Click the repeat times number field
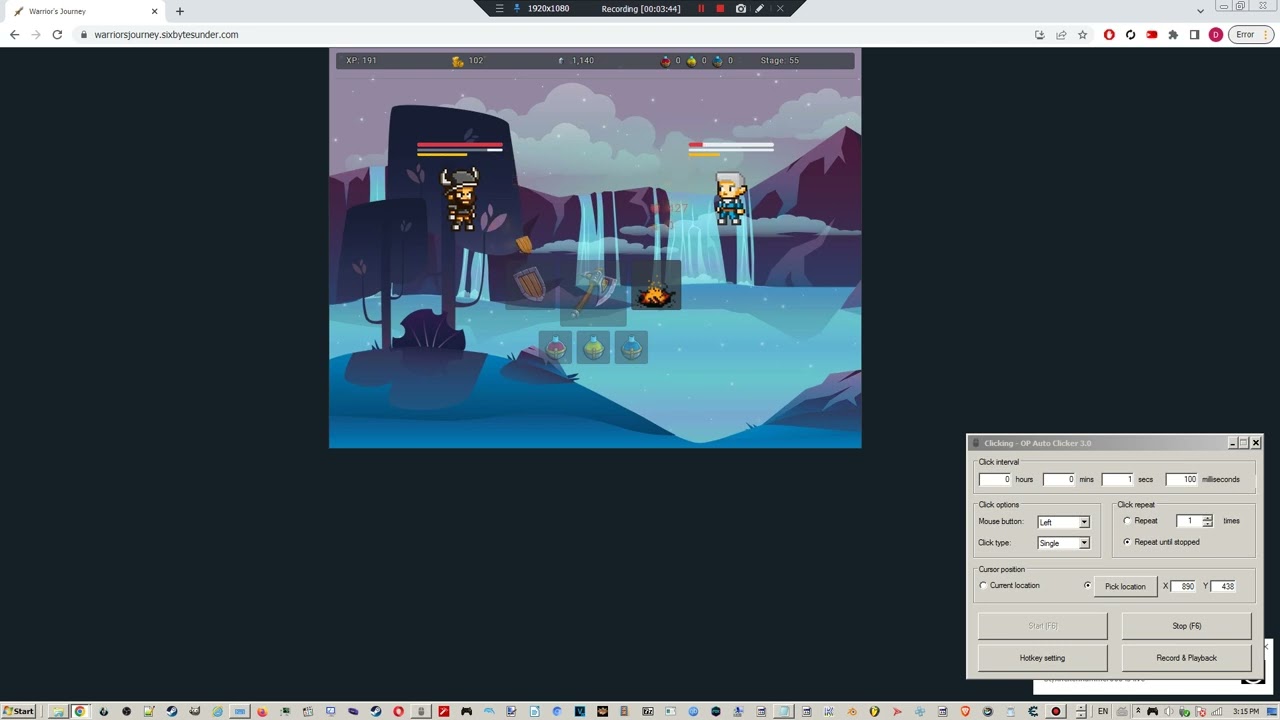Viewport: 1280px width, 720px height. click(1189, 521)
